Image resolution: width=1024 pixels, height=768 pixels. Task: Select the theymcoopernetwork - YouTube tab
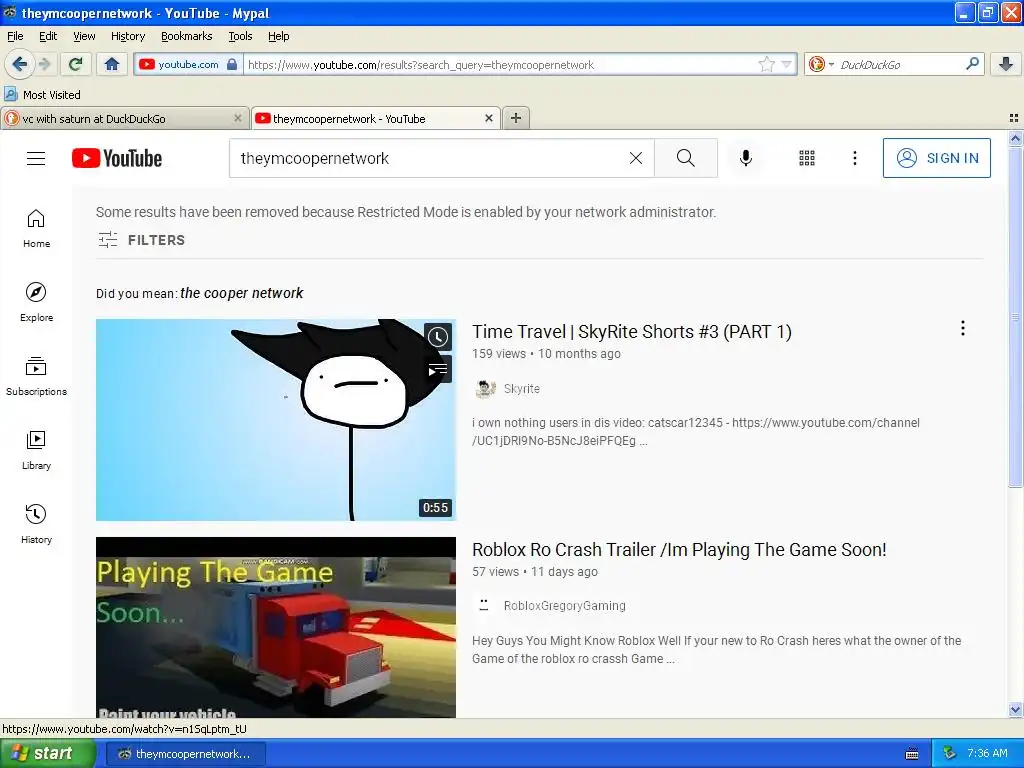point(376,118)
